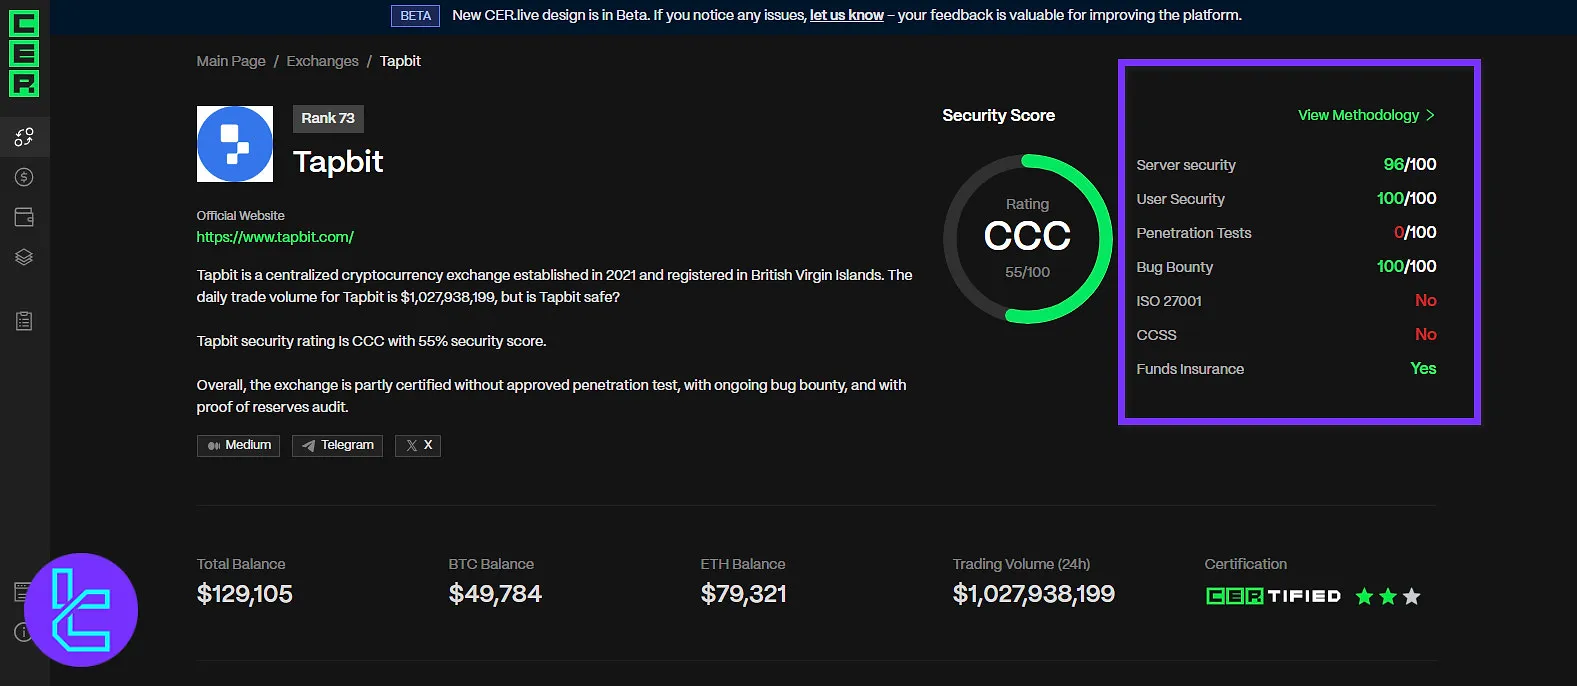Click the purple floating logo badge
The height and width of the screenshot is (686, 1577).
81,609
